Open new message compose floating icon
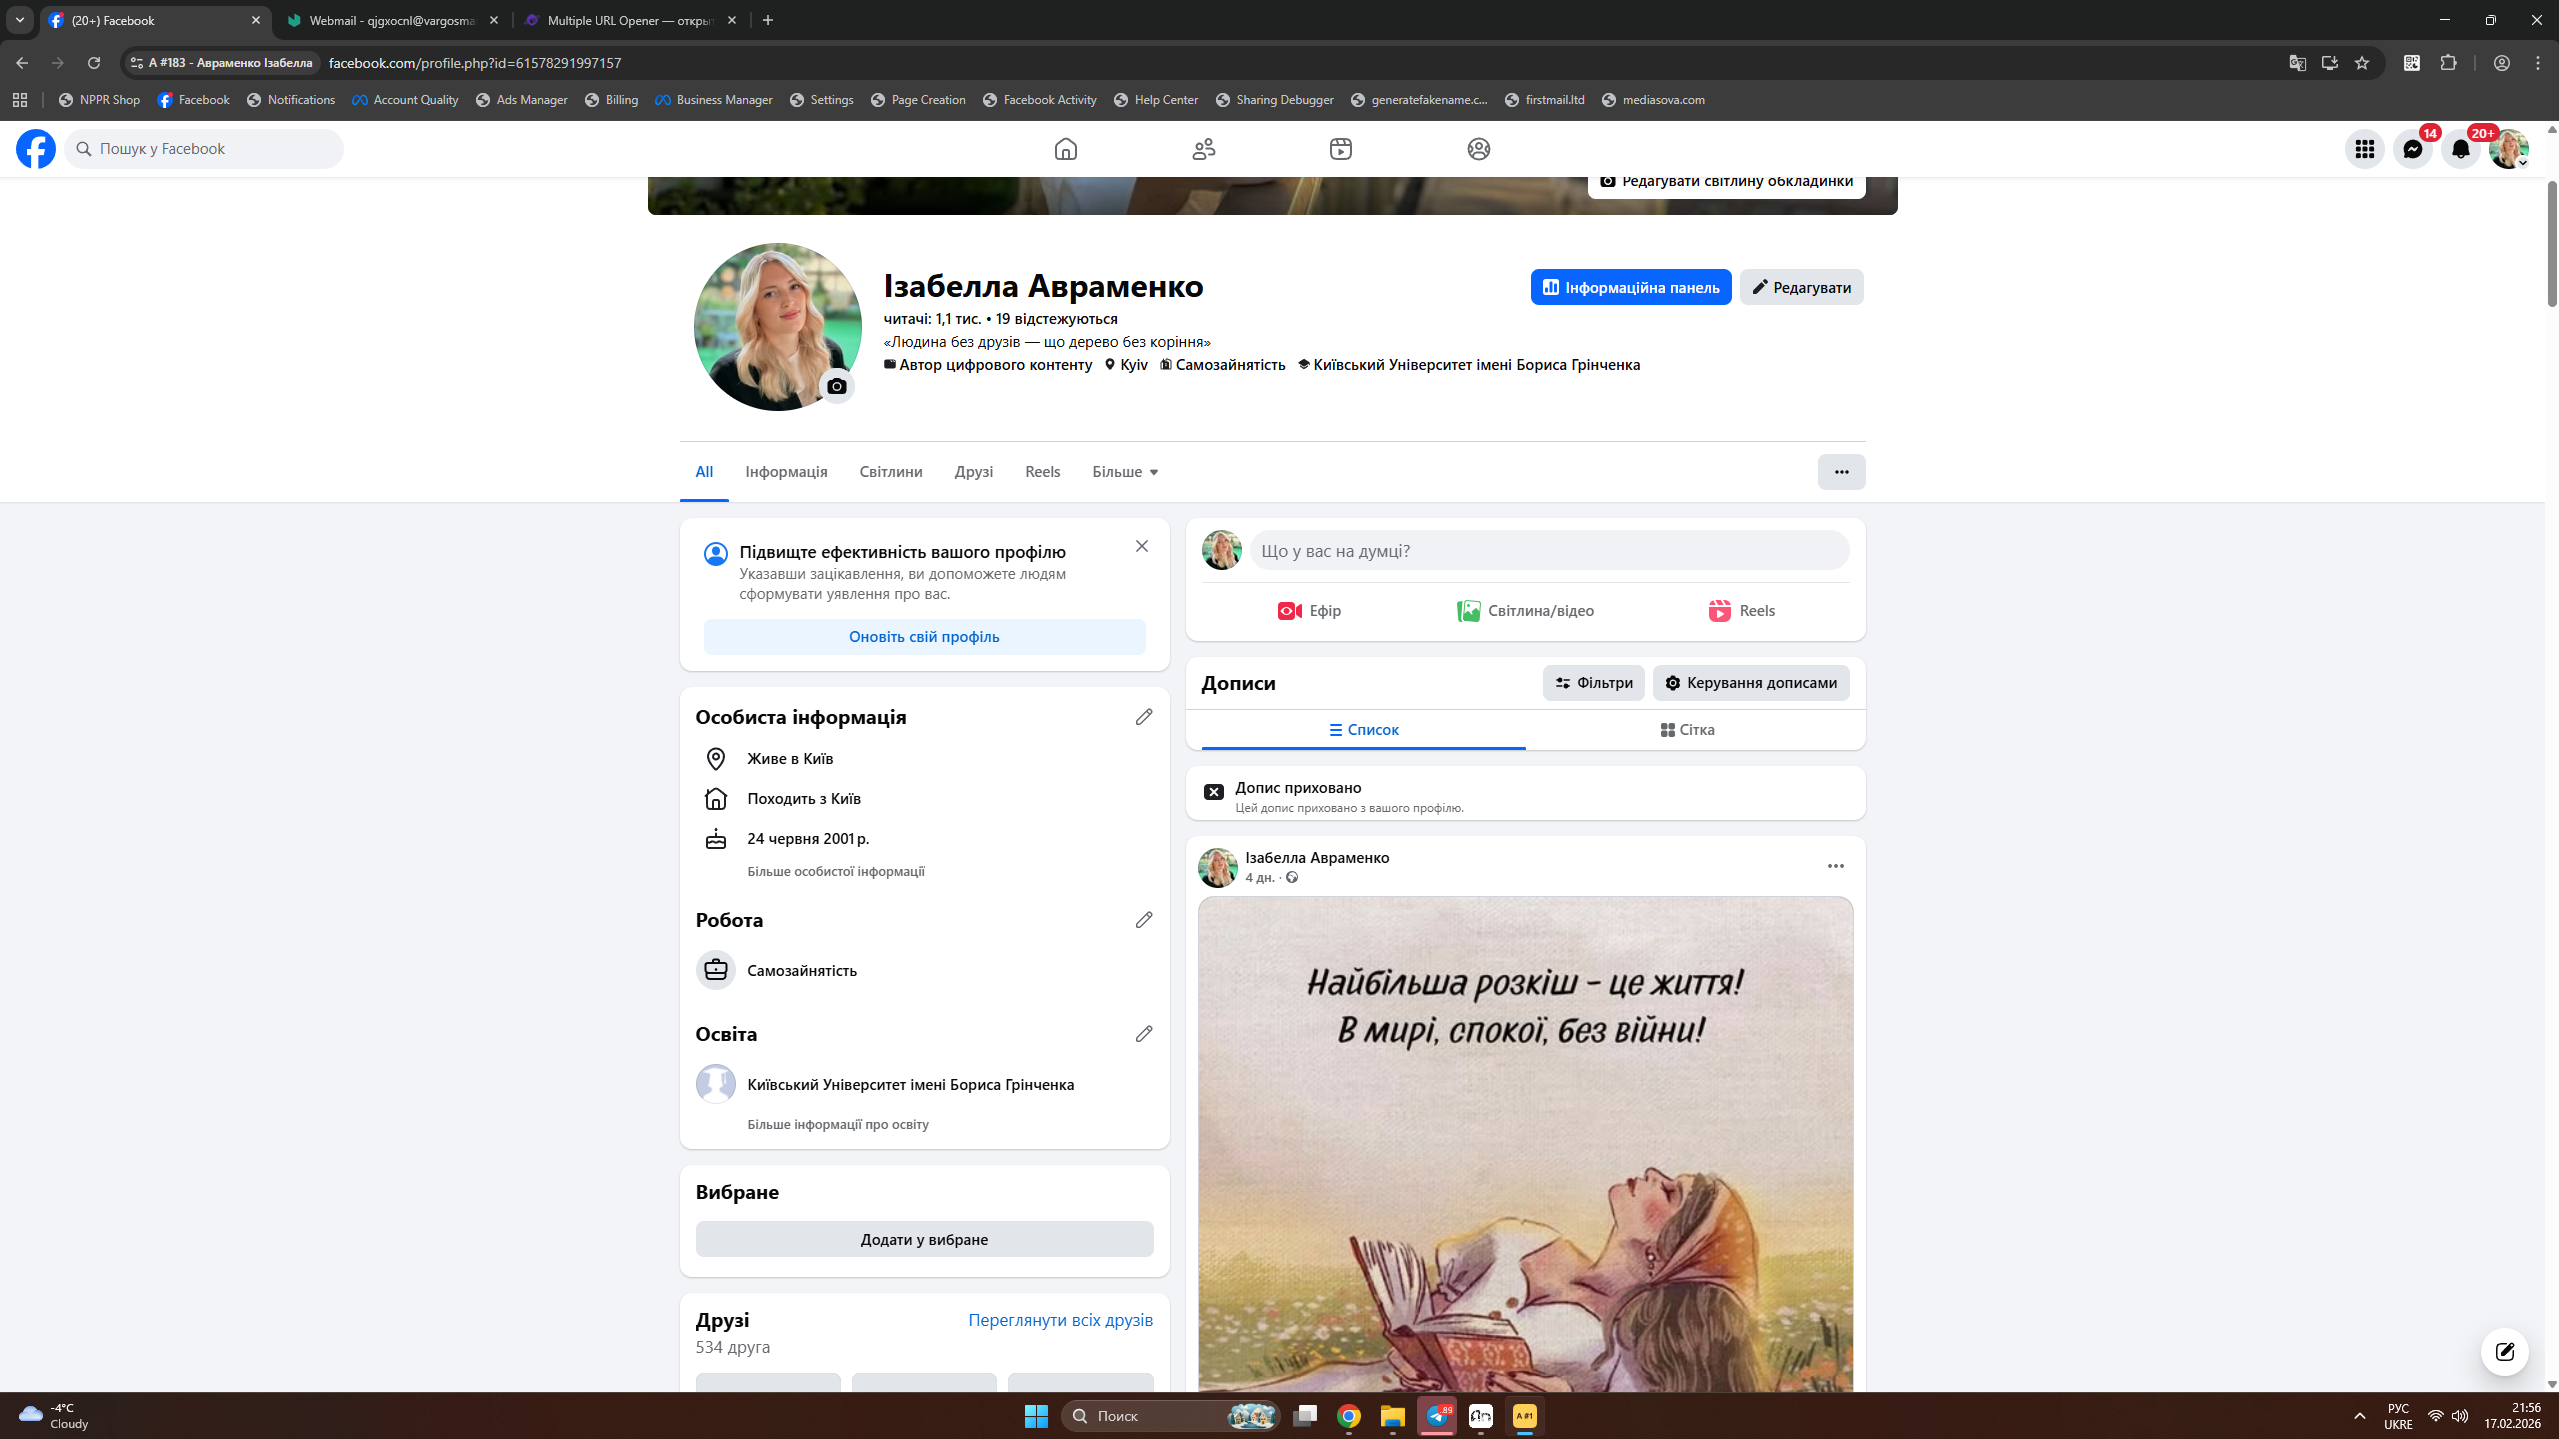The image size is (2559, 1439). (2504, 1352)
